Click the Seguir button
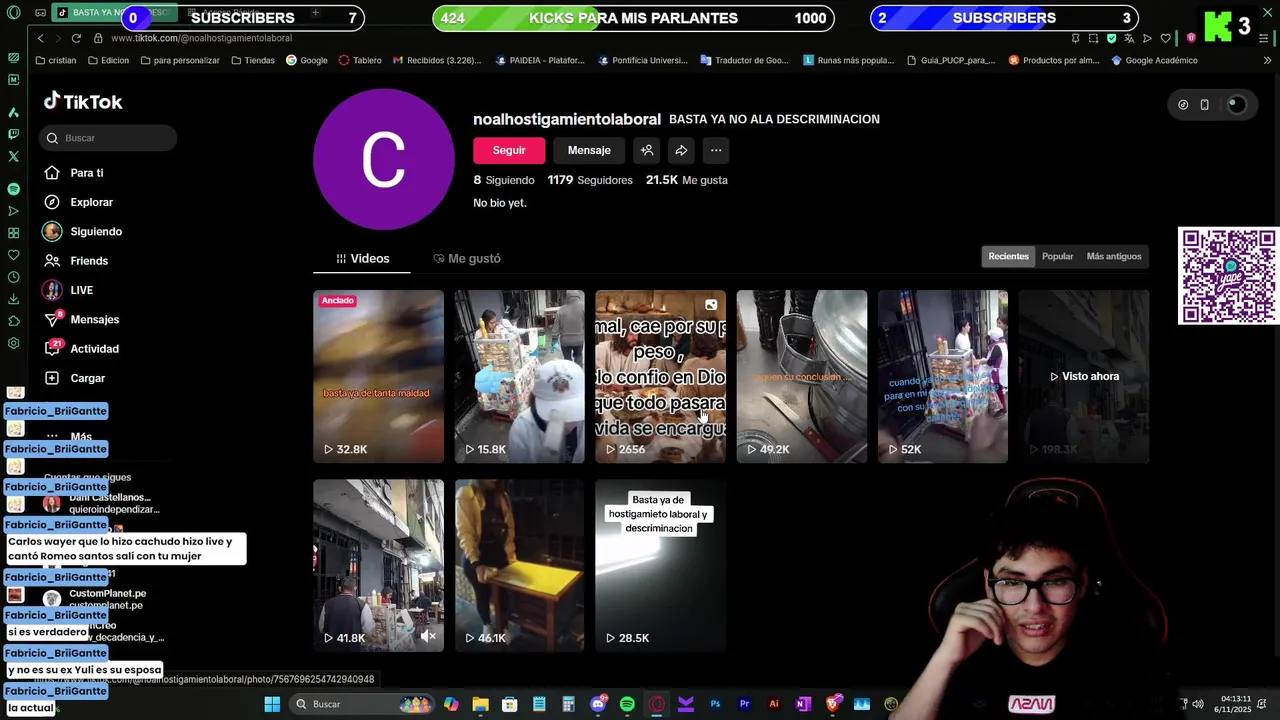This screenshot has height=720, width=1280. coord(509,150)
